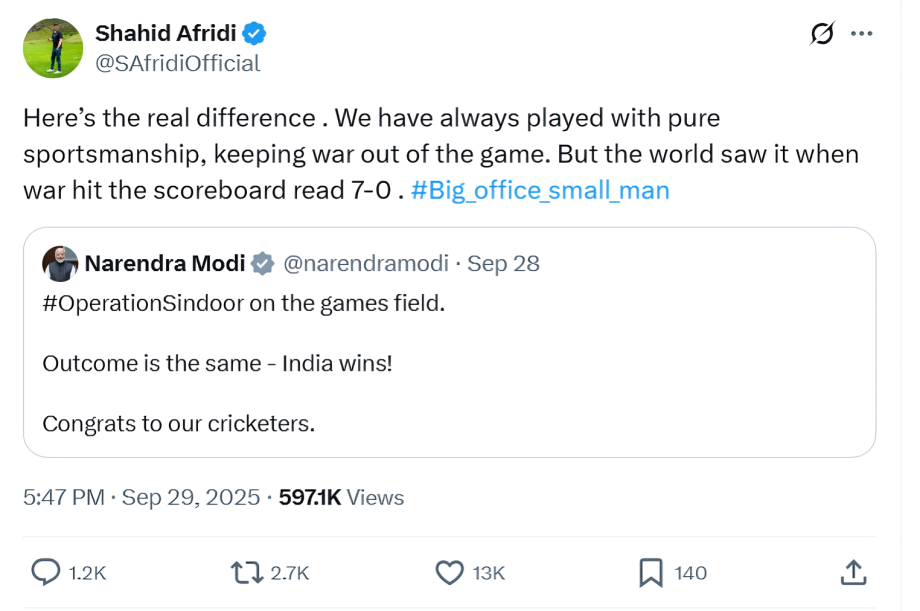Repost this tweet via retweet icon
The width and height of the screenshot is (920, 611).
click(243, 572)
